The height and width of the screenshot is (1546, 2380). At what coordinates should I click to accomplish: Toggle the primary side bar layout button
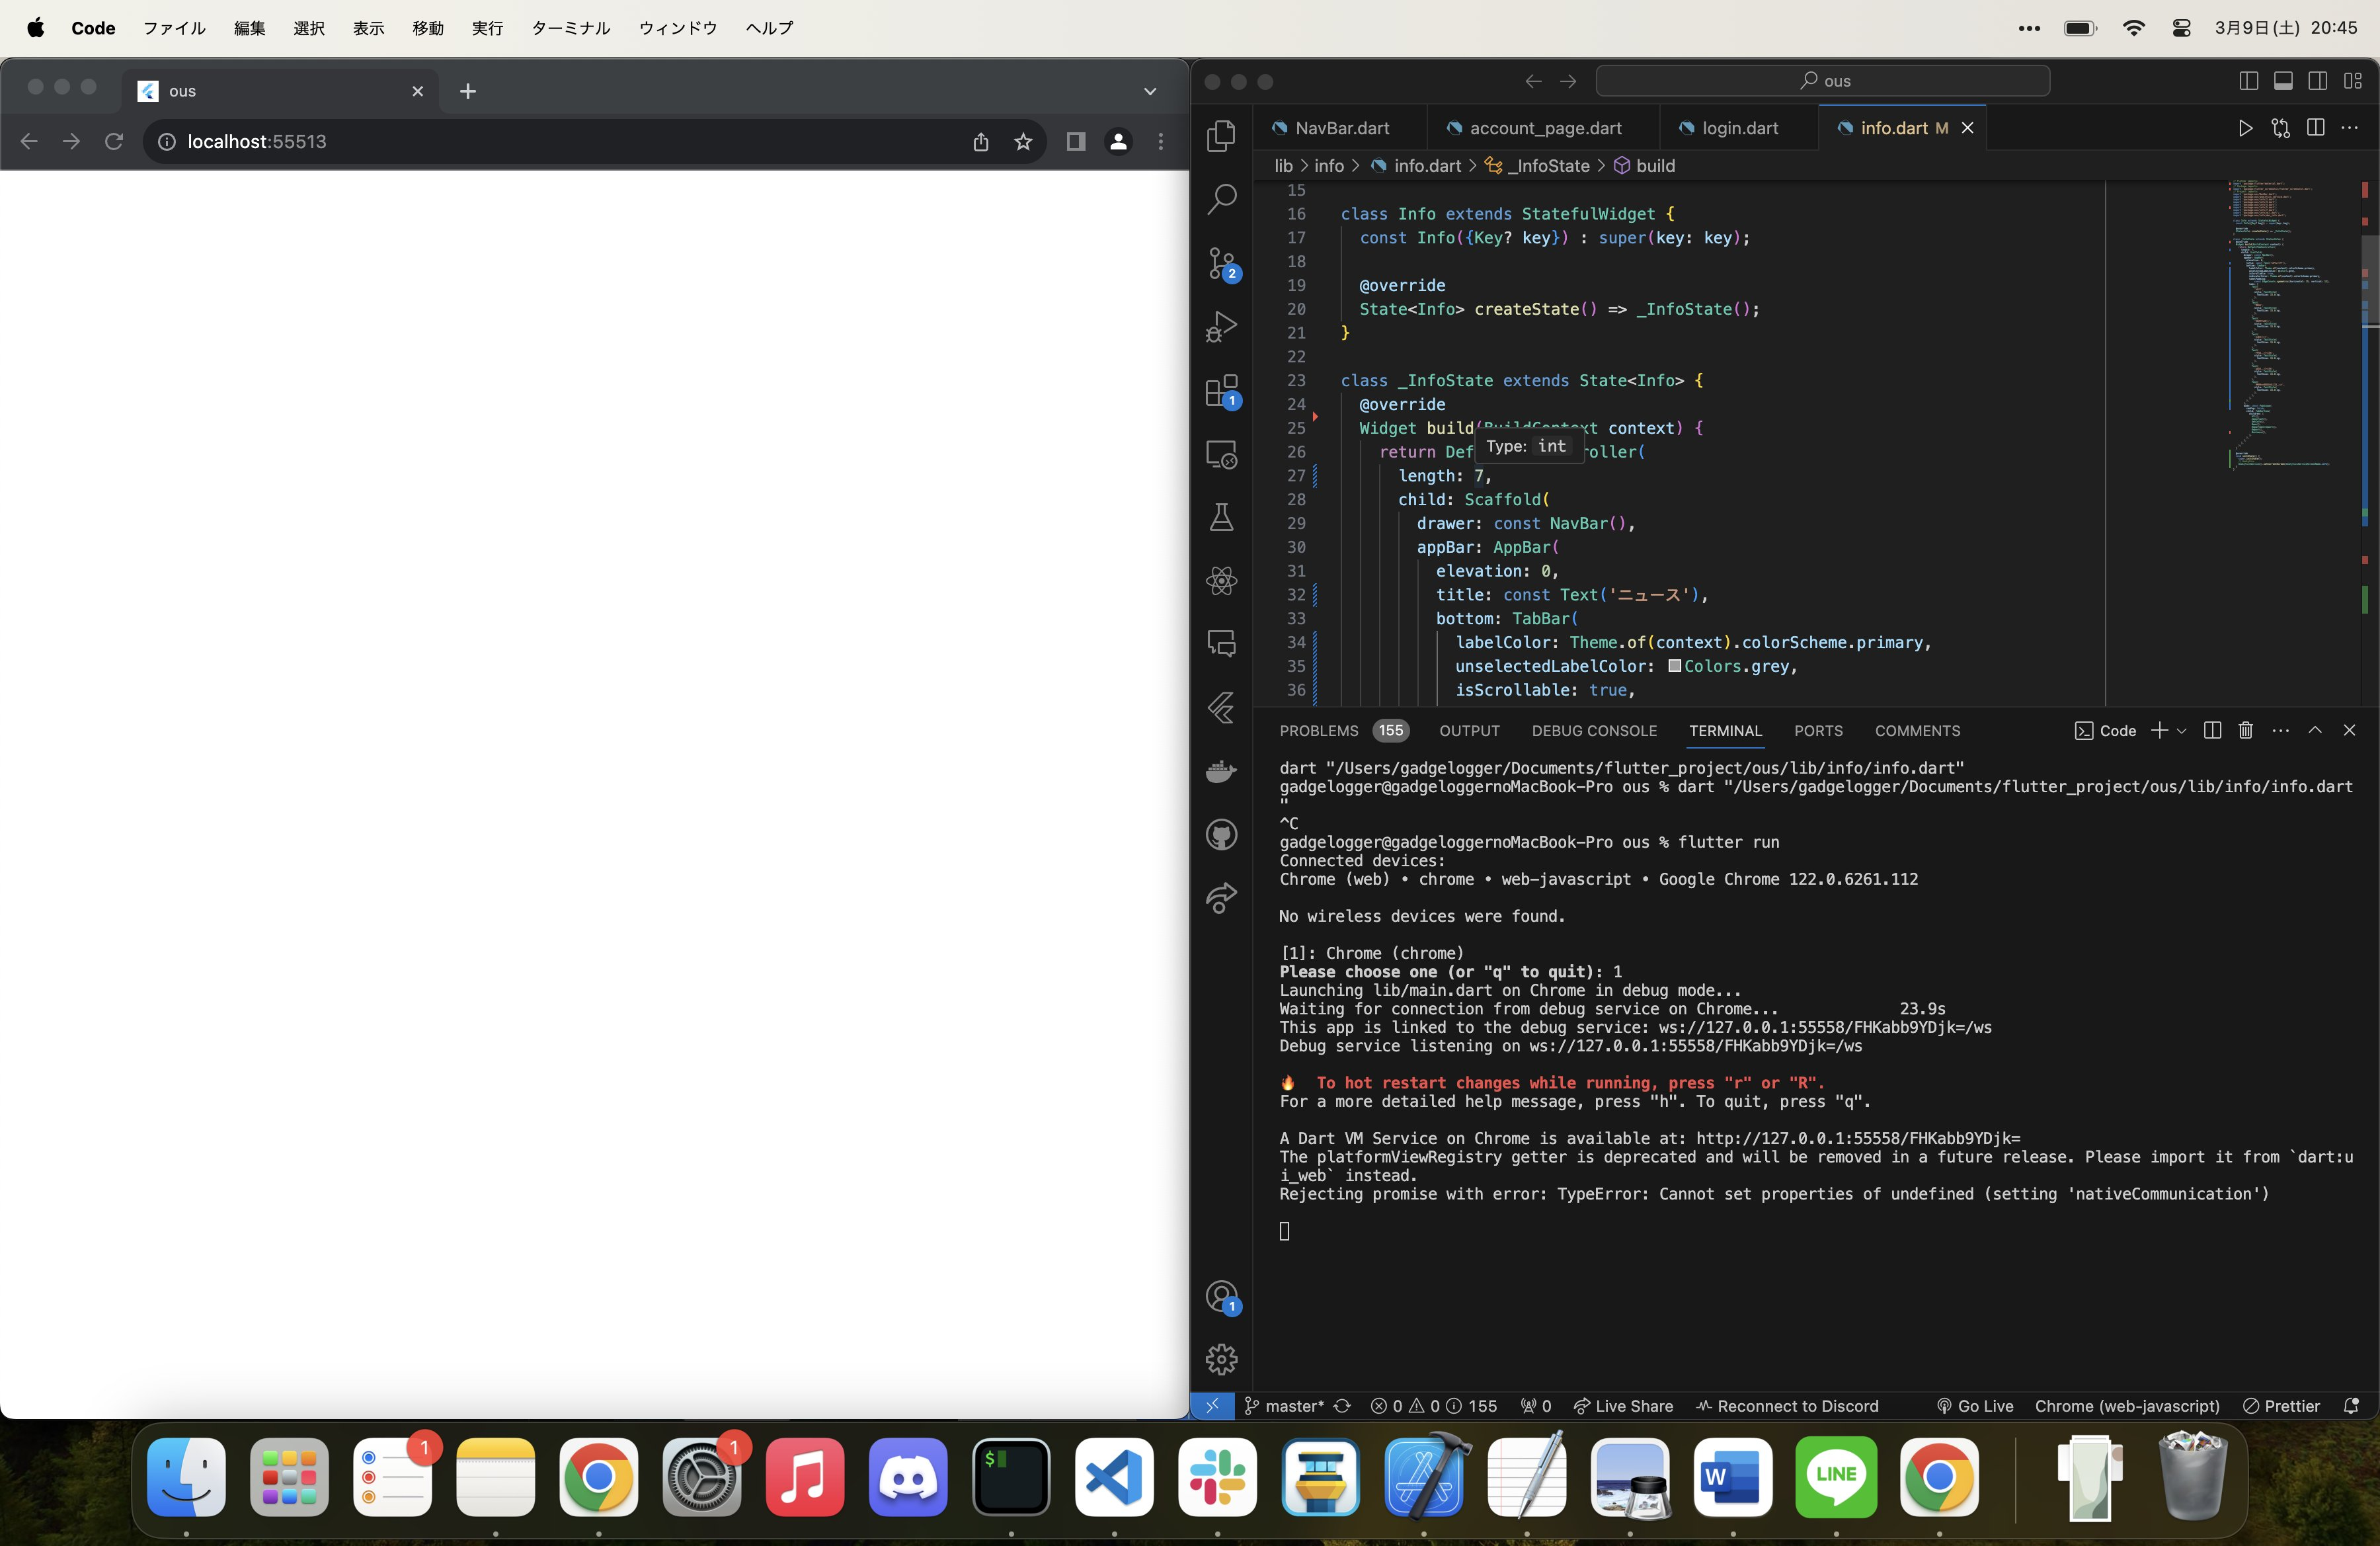click(2249, 81)
